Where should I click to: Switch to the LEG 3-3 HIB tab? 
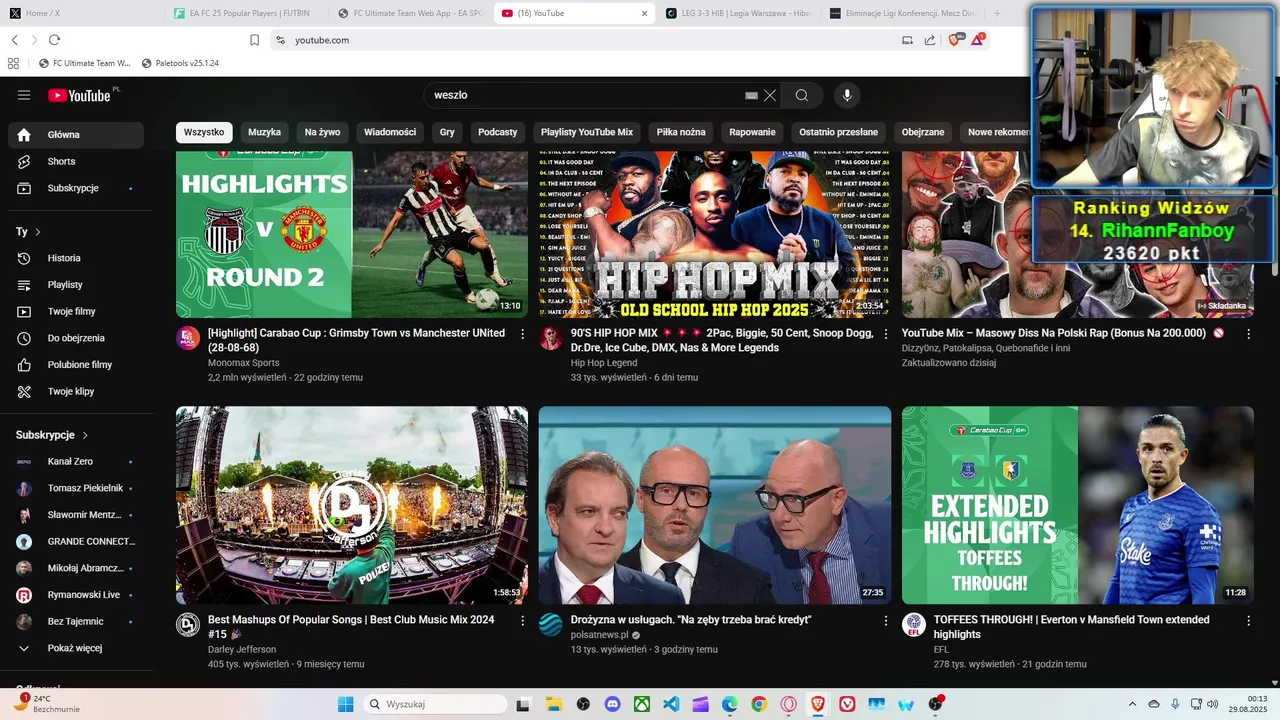tap(739, 14)
